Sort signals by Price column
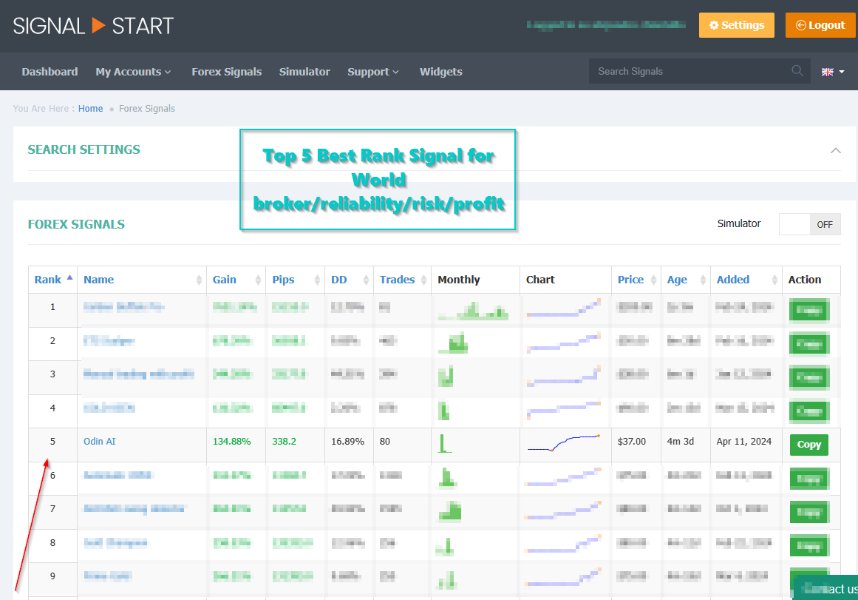 pyautogui.click(x=630, y=280)
